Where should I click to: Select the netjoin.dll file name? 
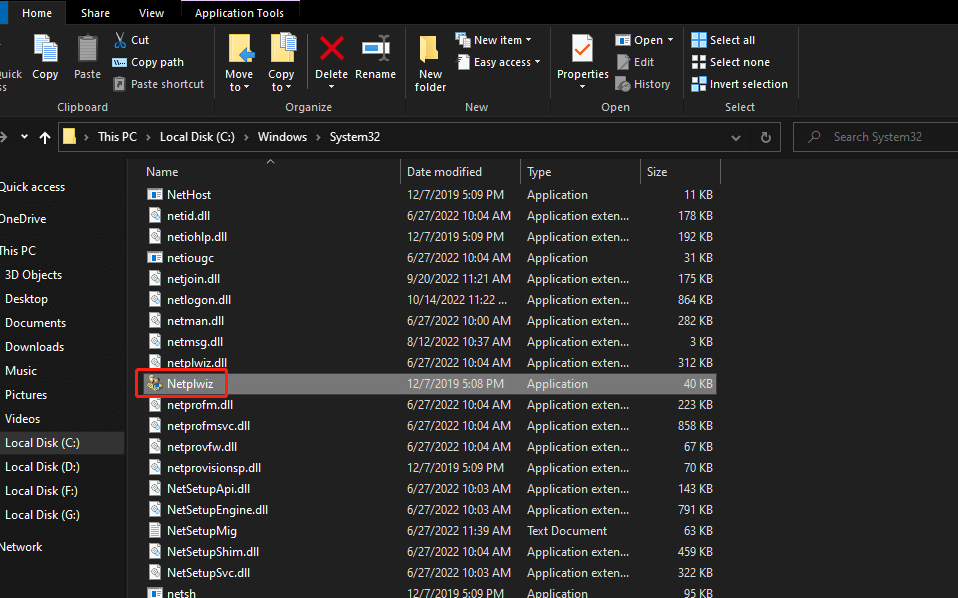point(193,279)
